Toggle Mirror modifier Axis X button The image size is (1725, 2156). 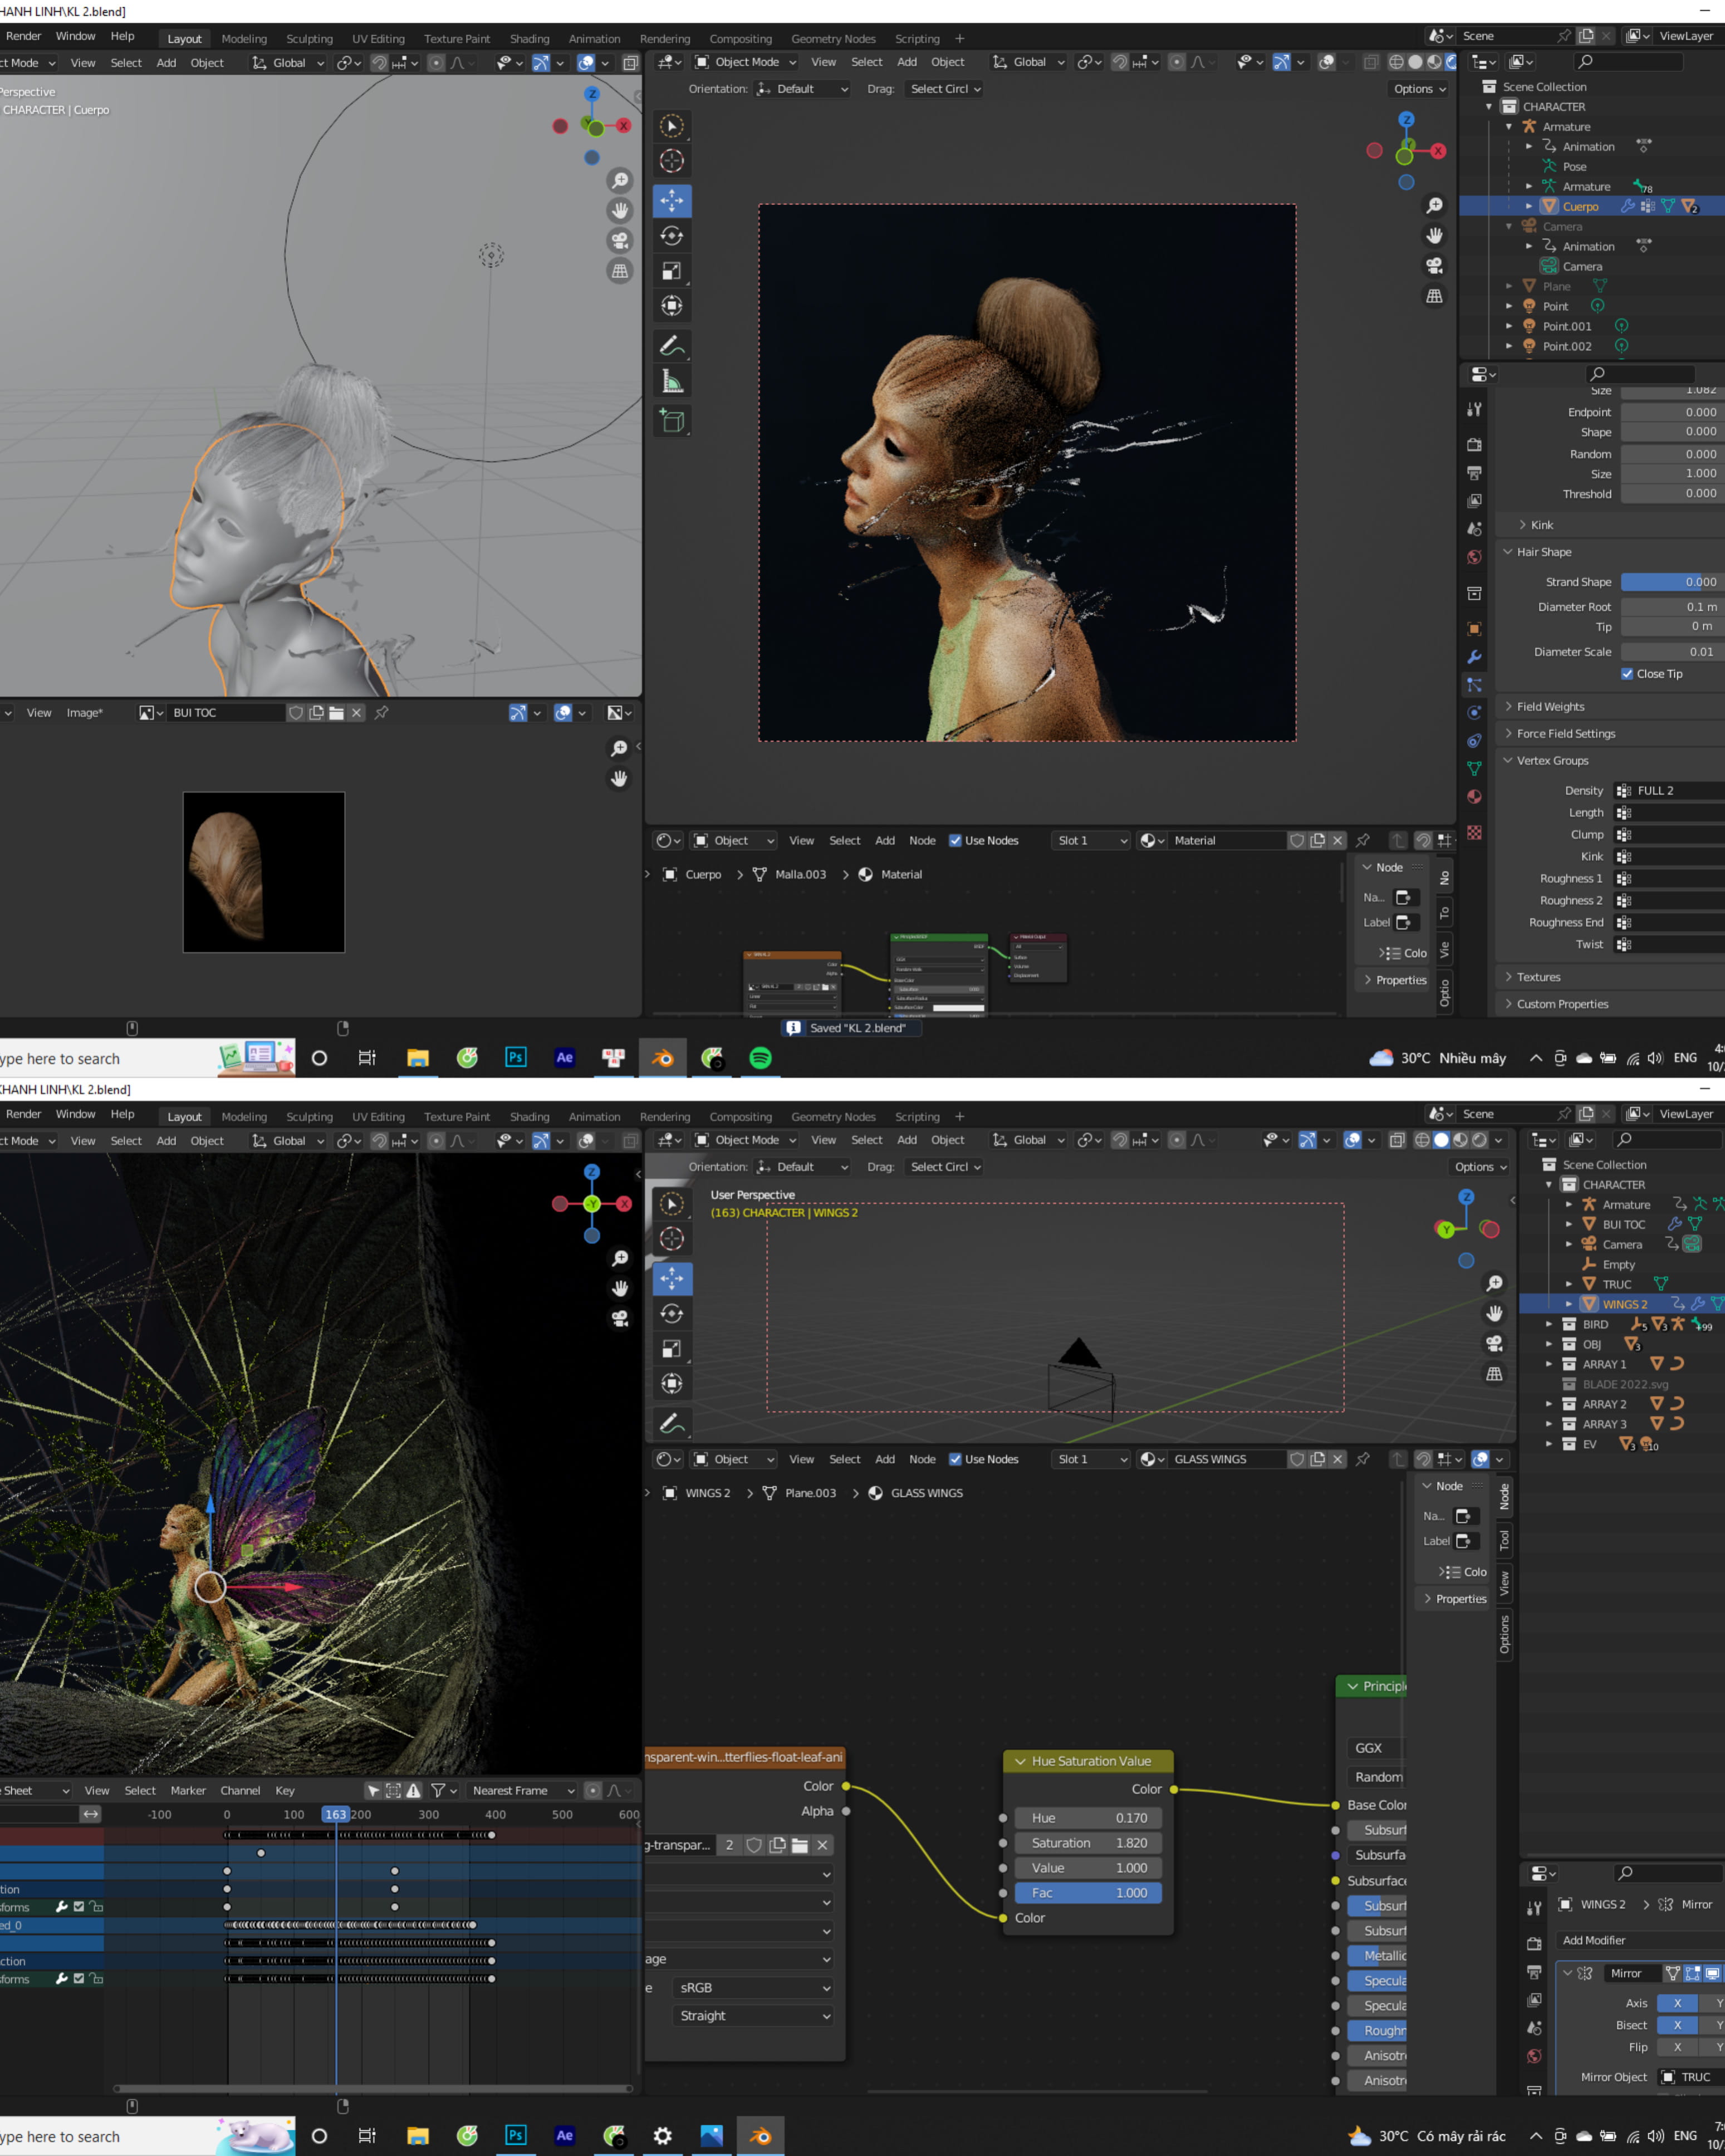[x=1677, y=2003]
